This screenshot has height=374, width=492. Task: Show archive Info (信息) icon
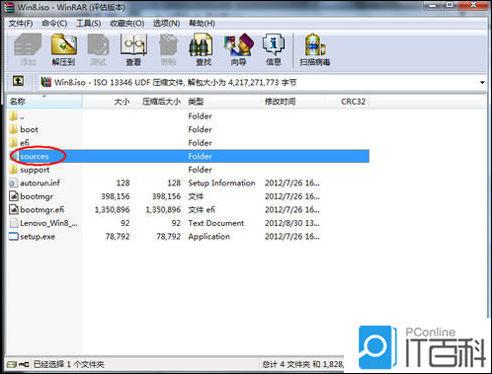coord(274,49)
